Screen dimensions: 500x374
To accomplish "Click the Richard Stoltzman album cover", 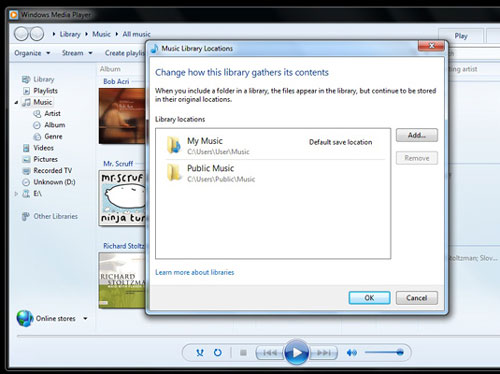I will tap(122, 280).
